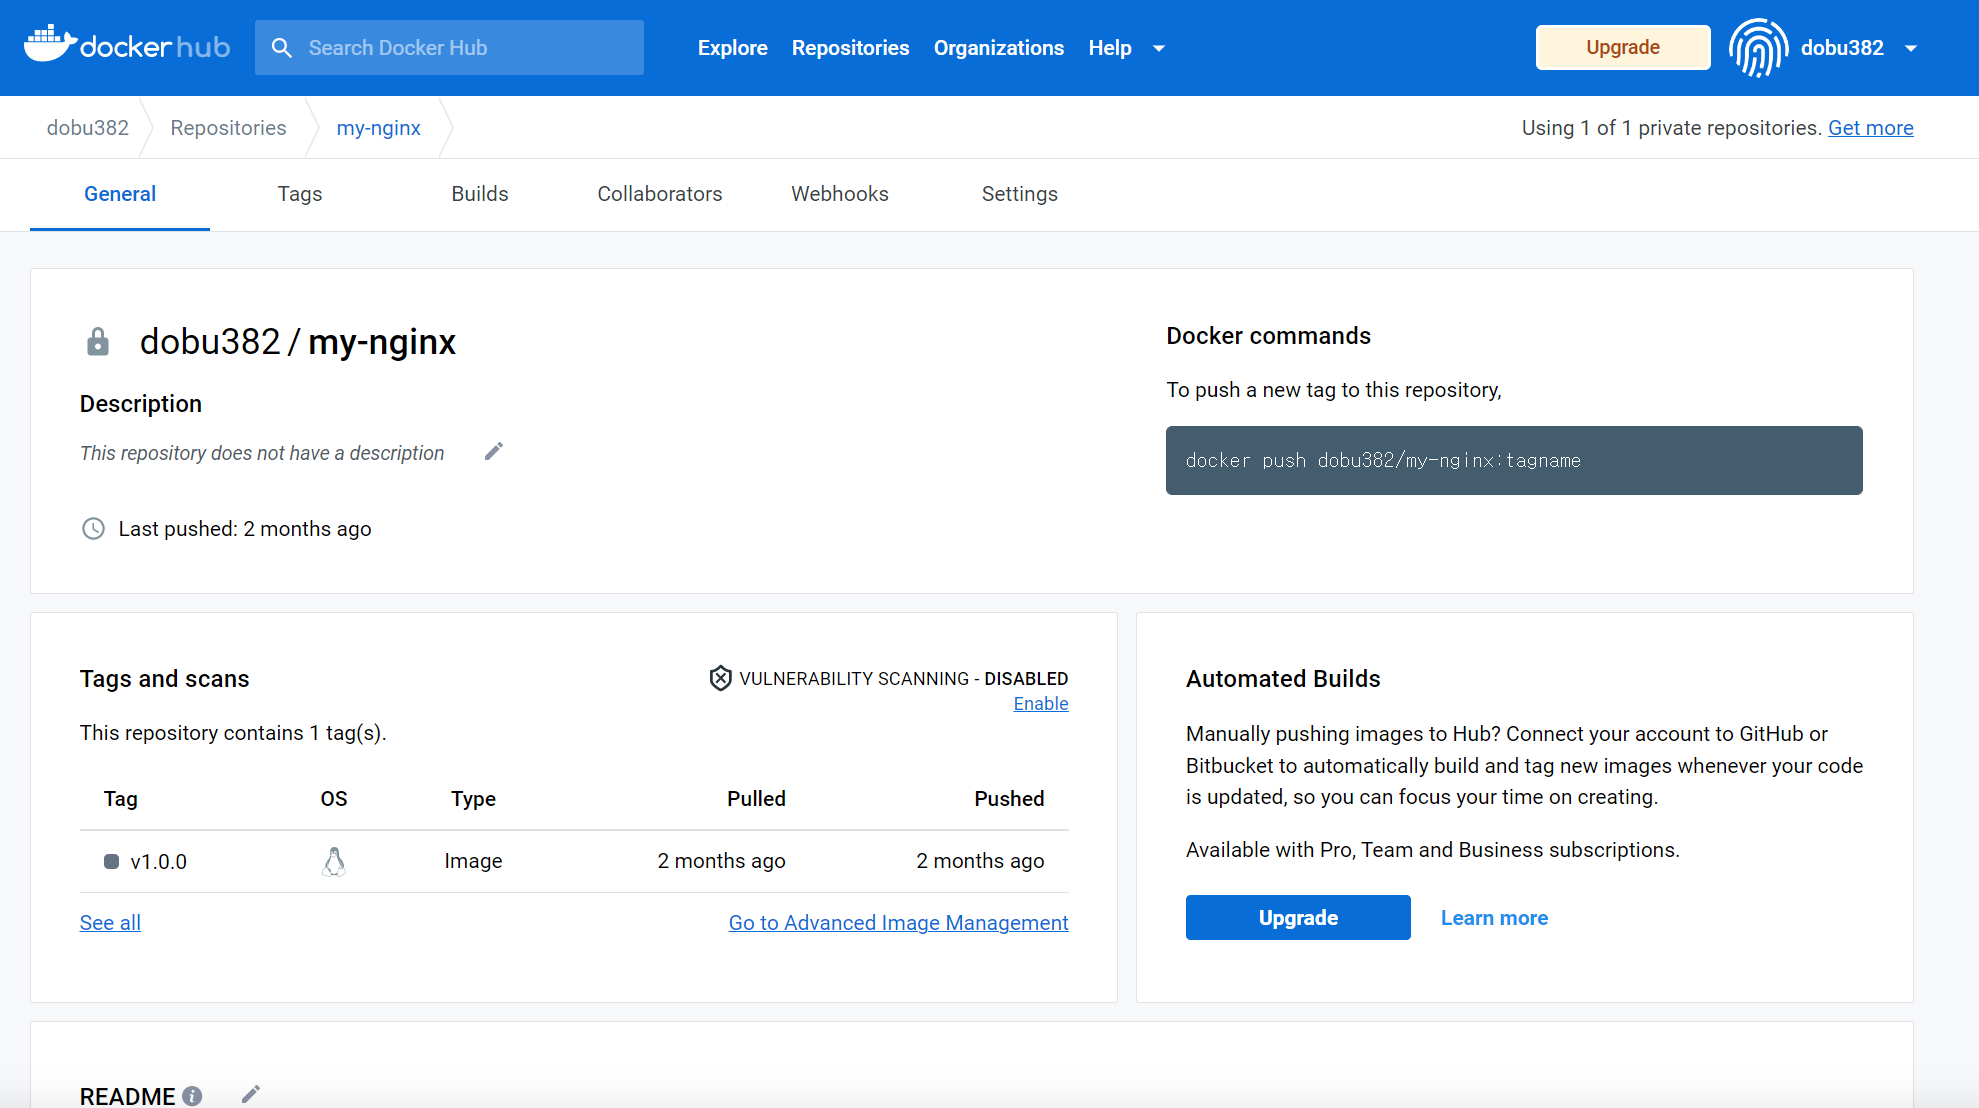Click the docker push command box
The height and width of the screenshot is (1108, 1979).
tap(1514, 460)
